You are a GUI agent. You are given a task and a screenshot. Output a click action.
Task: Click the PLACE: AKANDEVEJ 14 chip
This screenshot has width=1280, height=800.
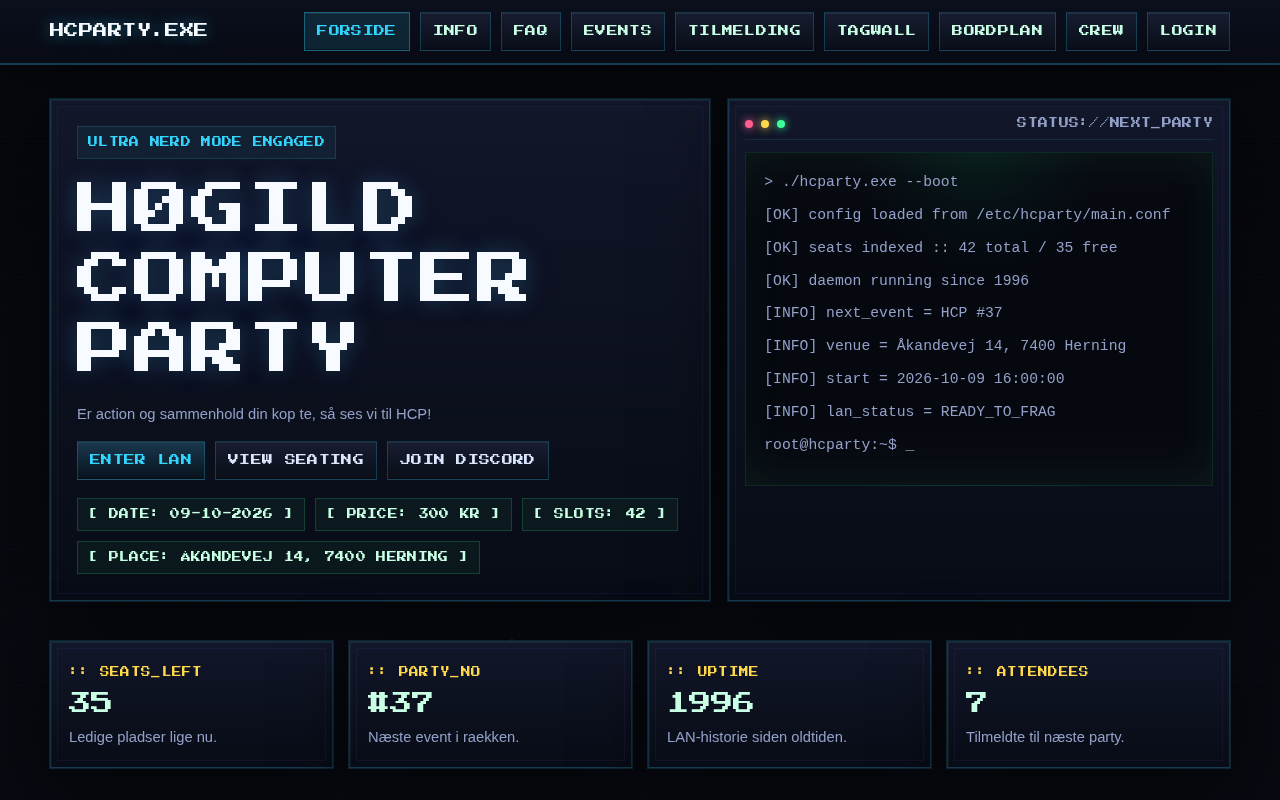[x=278, y=557]
